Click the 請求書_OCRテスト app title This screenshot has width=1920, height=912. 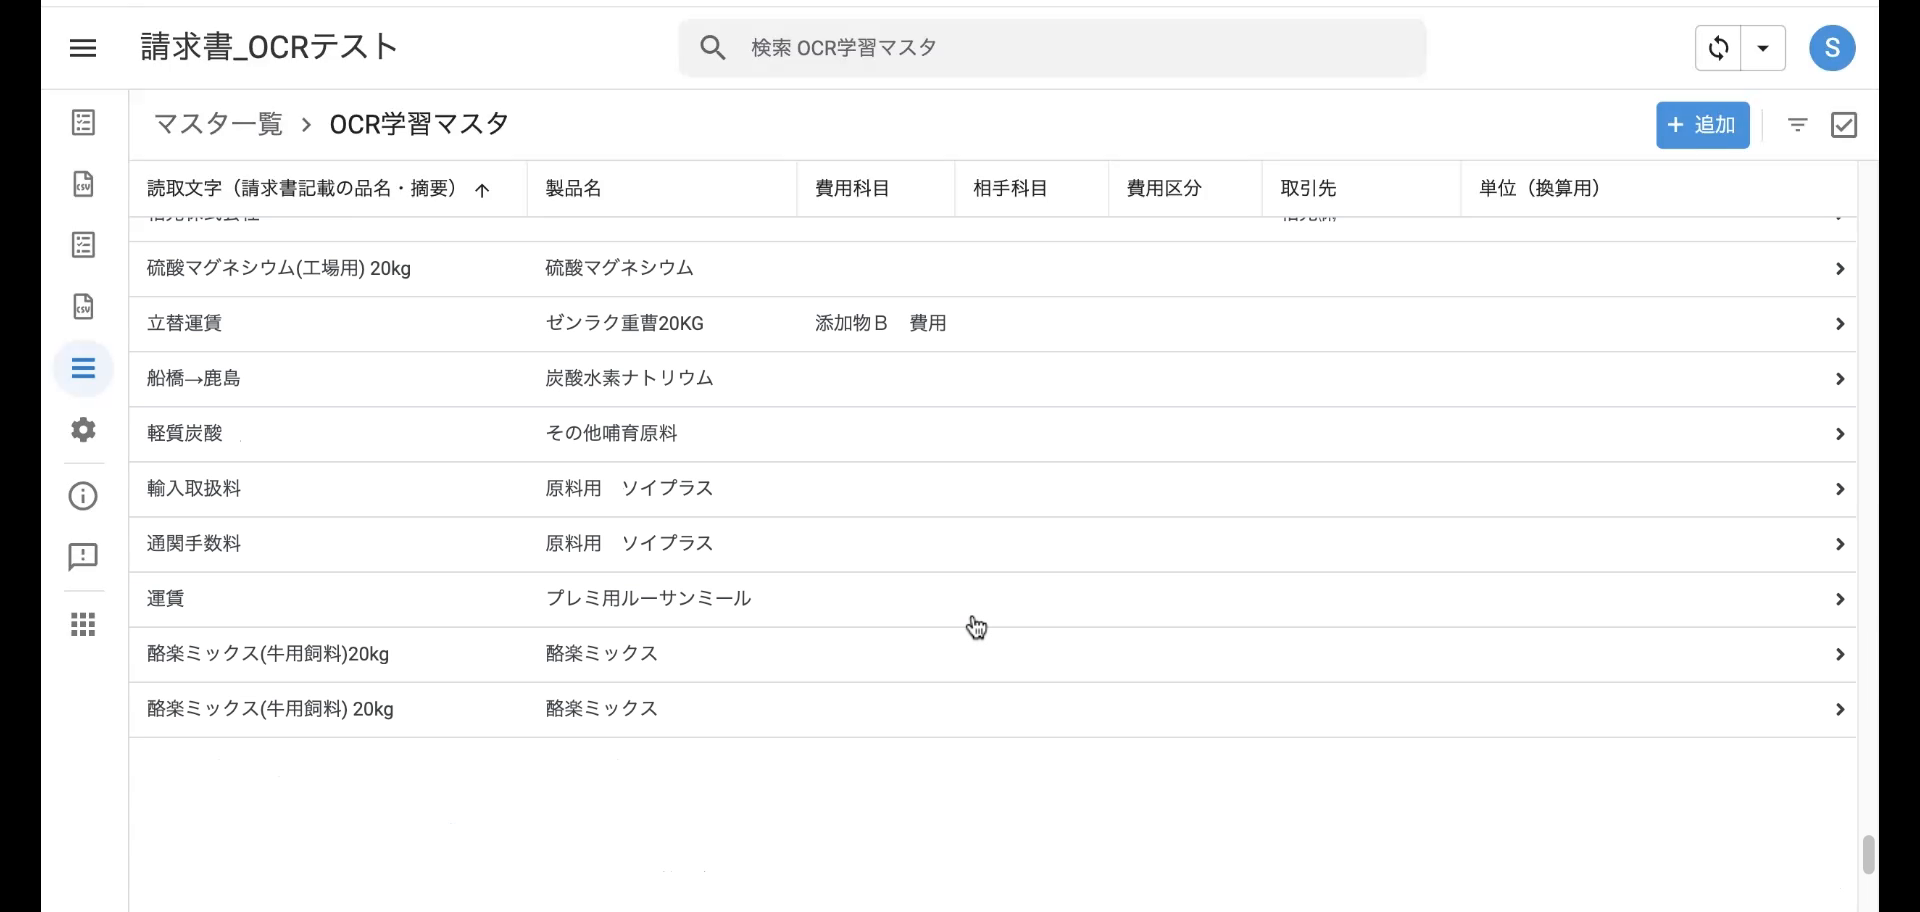click(269, 47)
